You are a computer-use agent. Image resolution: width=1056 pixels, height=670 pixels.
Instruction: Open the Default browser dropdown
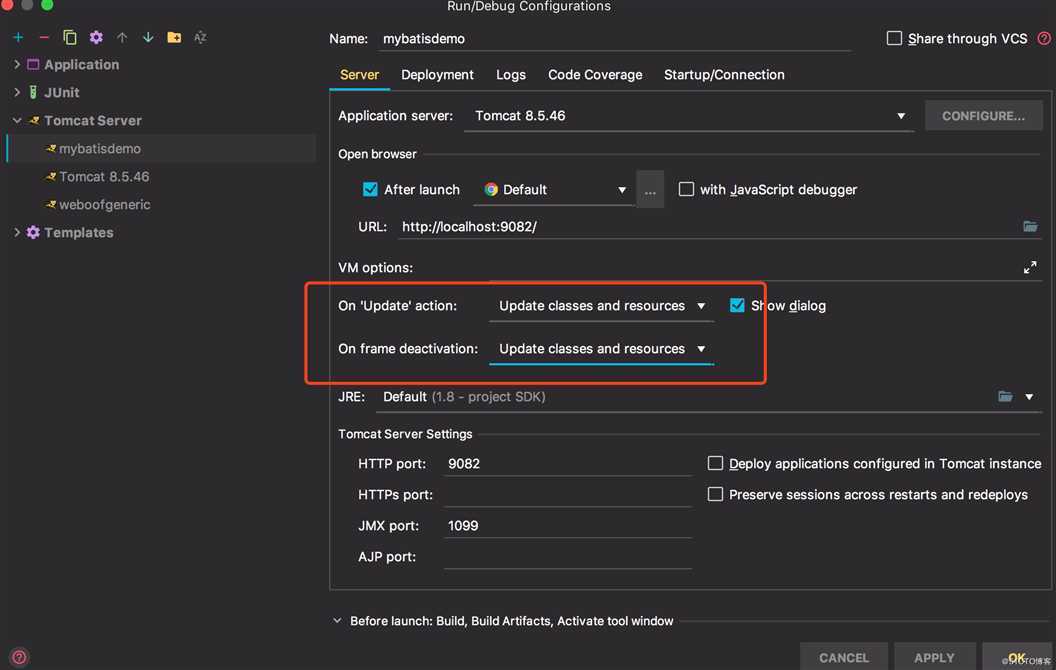click(x=554, y=190)
